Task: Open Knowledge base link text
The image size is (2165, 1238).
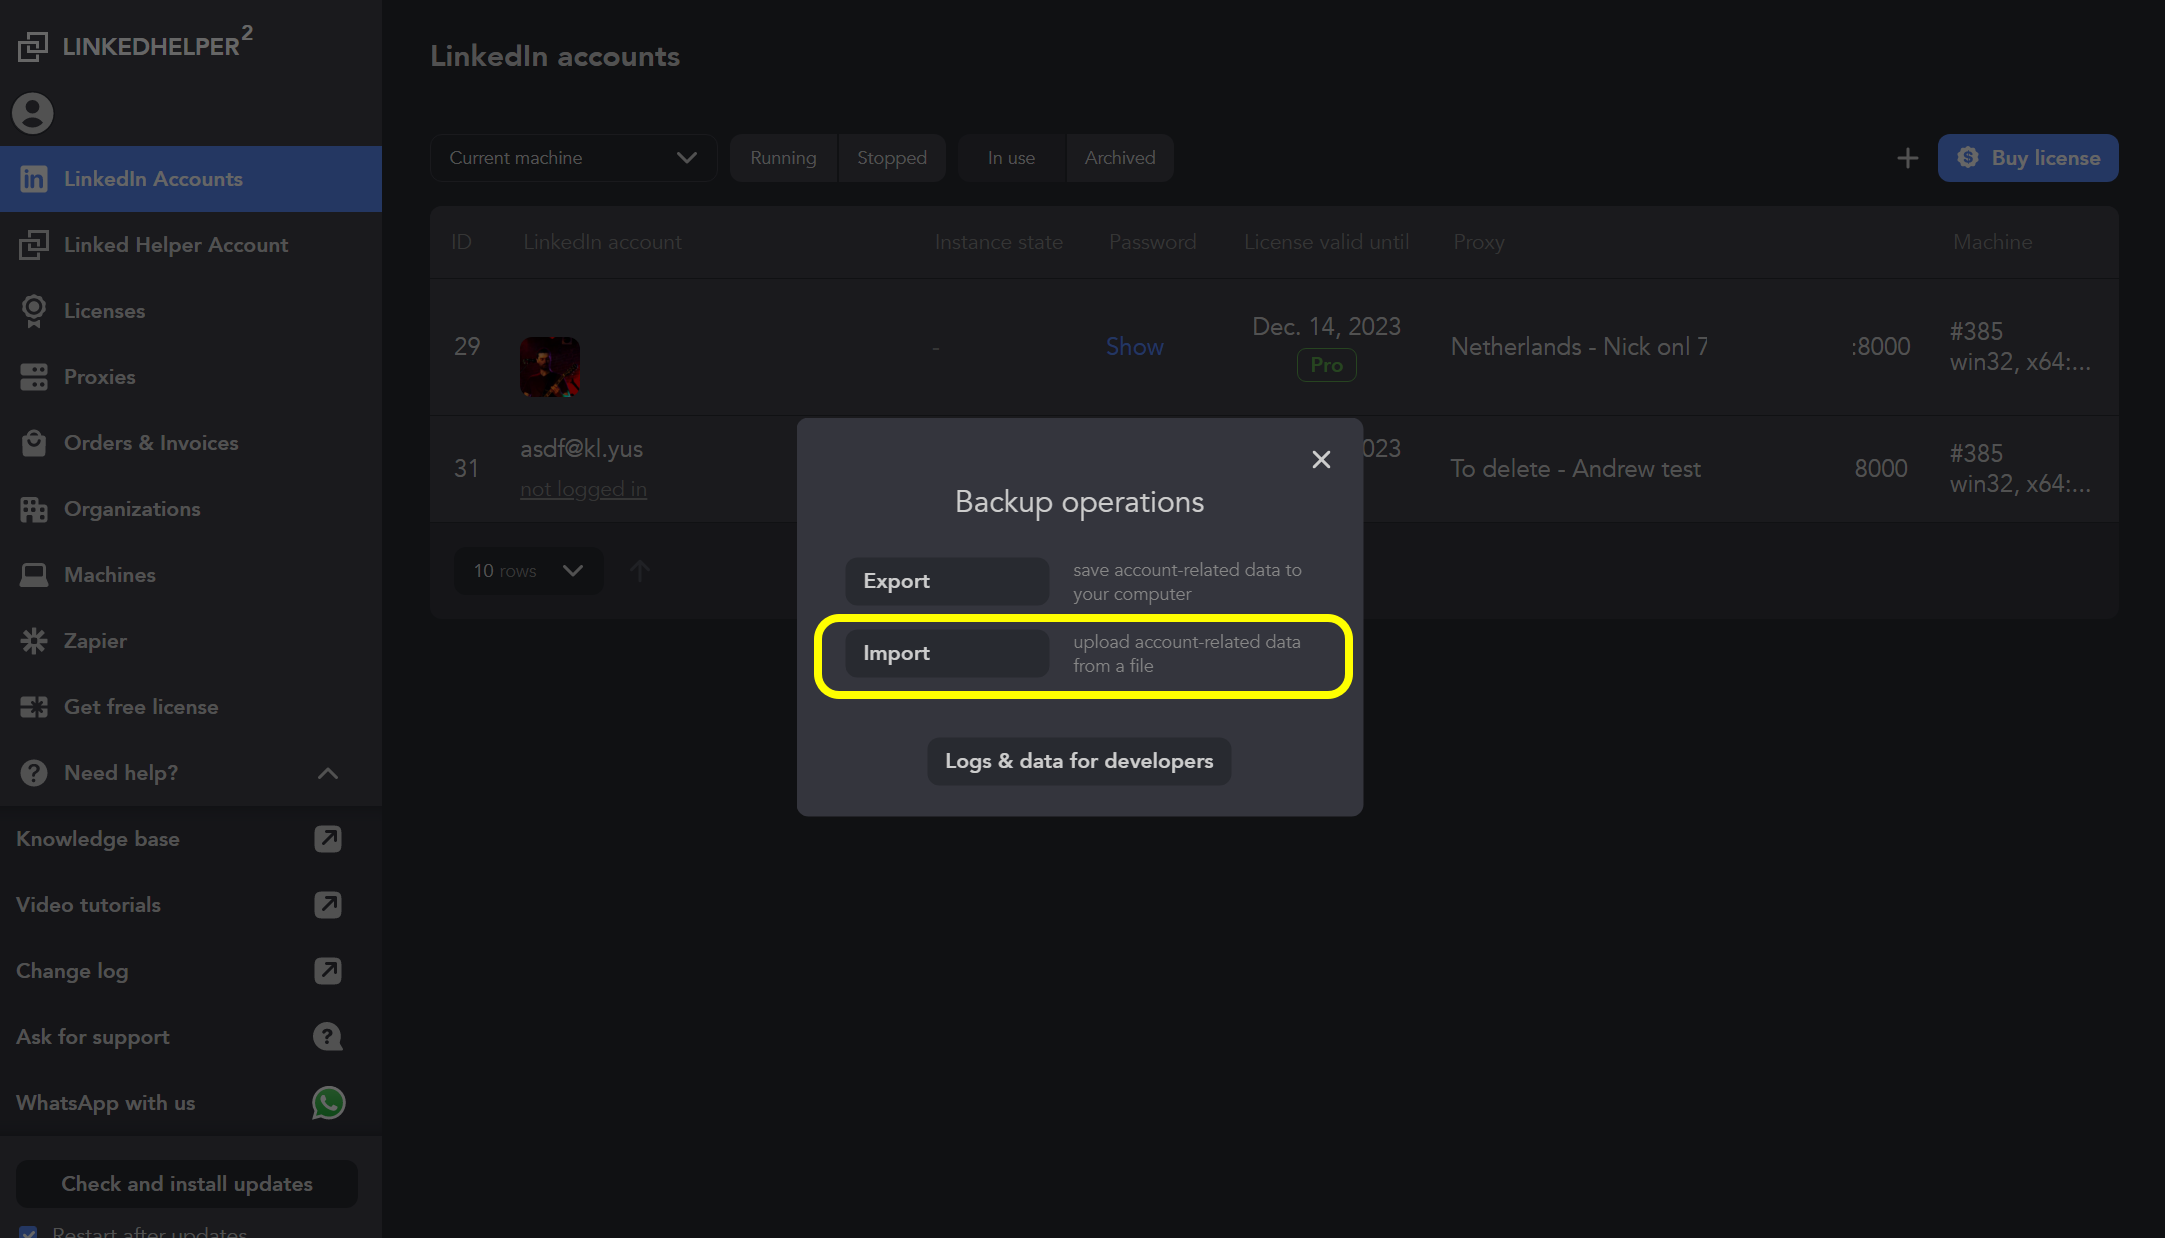Action: (98, 839)
